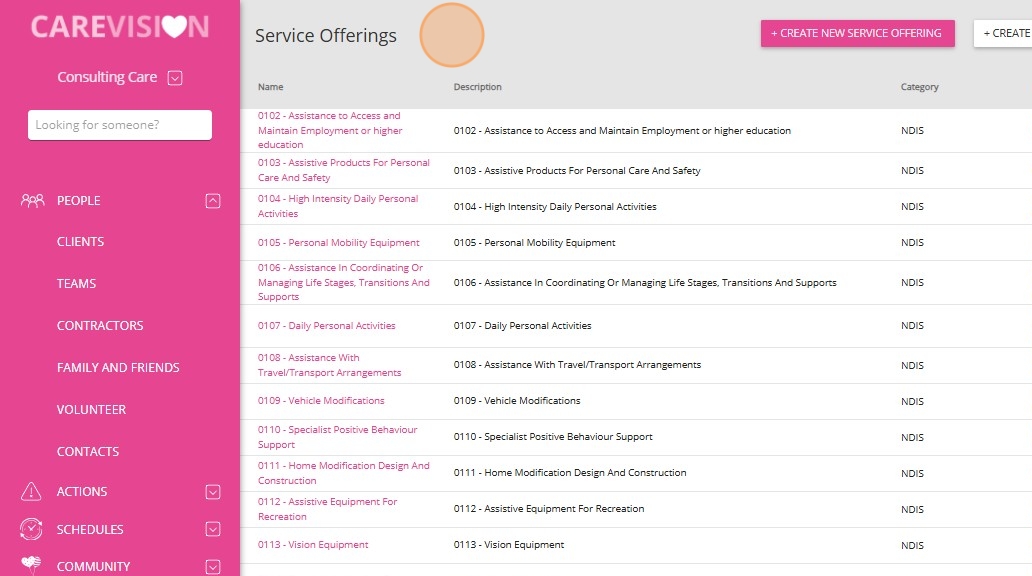
Task: Click description '0109 - Vehicle Modifications'
Action: tap(517, 401)
